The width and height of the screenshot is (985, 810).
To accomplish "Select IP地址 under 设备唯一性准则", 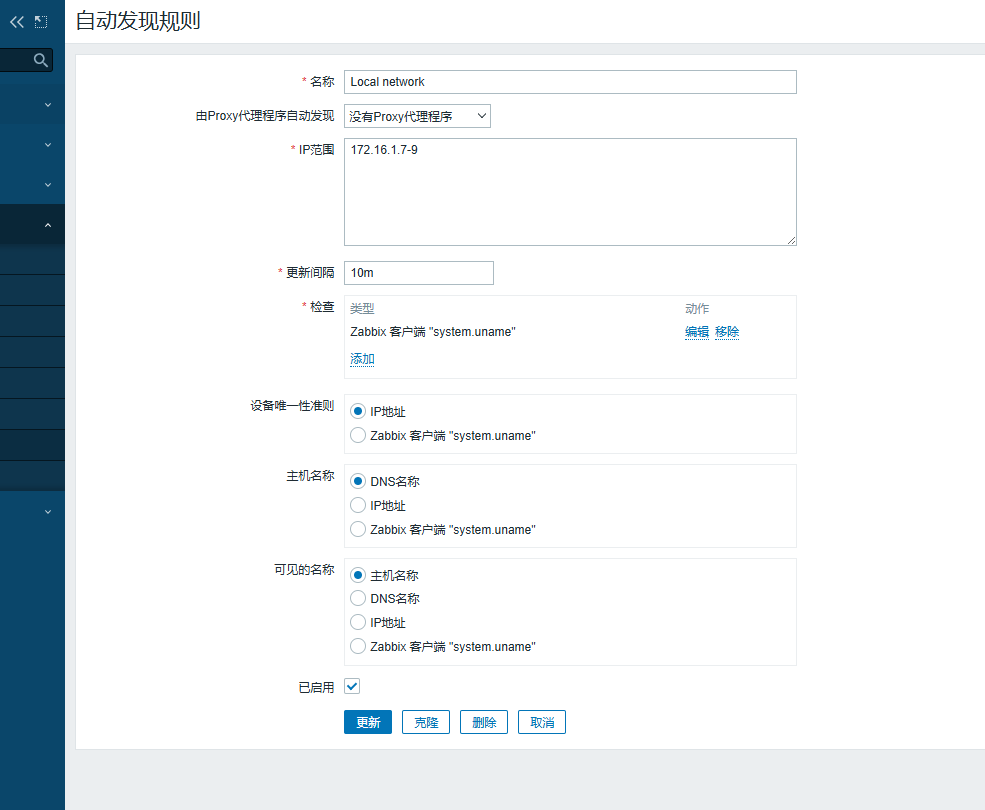I will click(358, 412).
